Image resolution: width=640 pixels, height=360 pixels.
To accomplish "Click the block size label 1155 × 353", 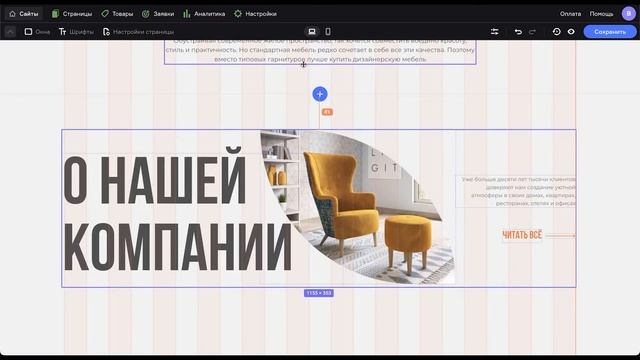I will pyautogui.click(x=319, y=293).
